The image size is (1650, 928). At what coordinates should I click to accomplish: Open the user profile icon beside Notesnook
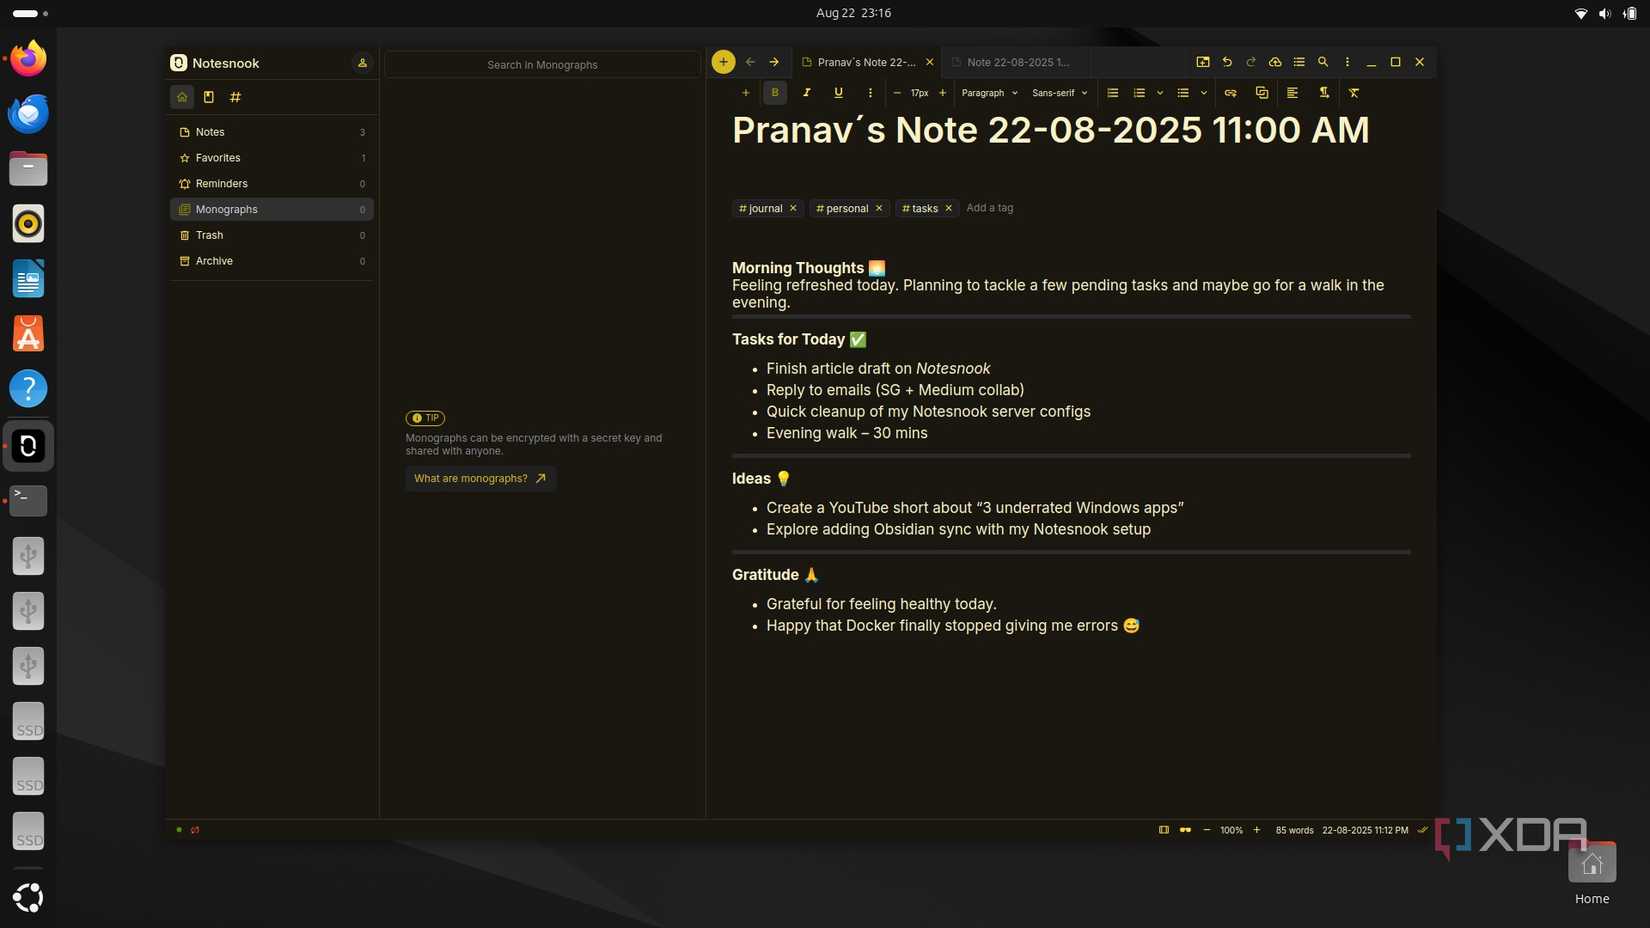pos(362,63)
